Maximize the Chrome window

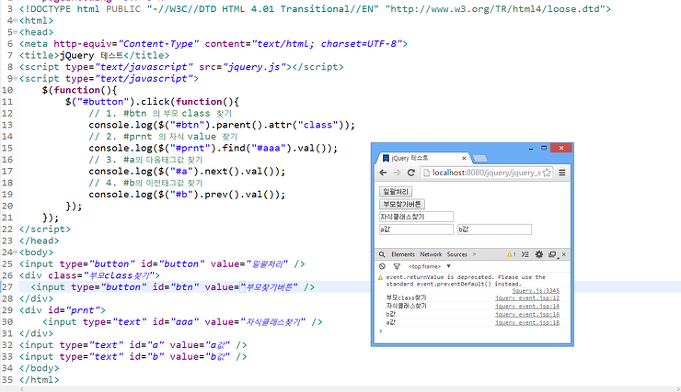pos(544,148)
